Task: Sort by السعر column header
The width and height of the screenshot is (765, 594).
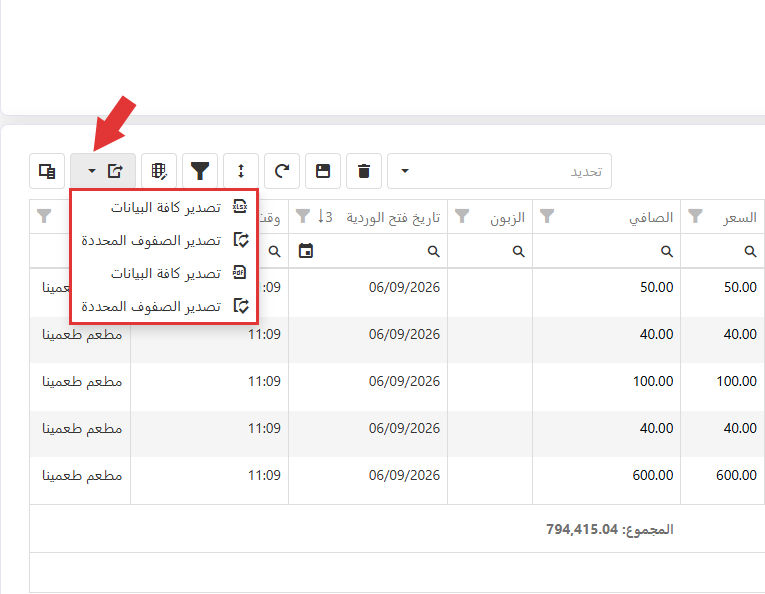Action: [x=740, y=217]
